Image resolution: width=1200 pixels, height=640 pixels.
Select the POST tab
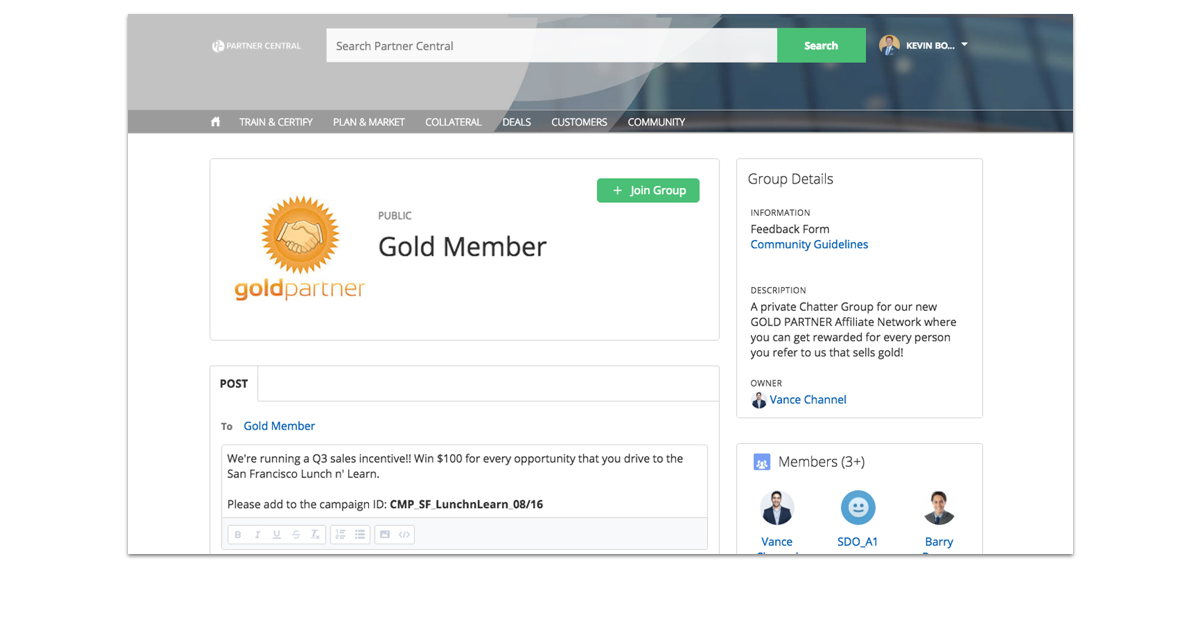coord(234,384)
